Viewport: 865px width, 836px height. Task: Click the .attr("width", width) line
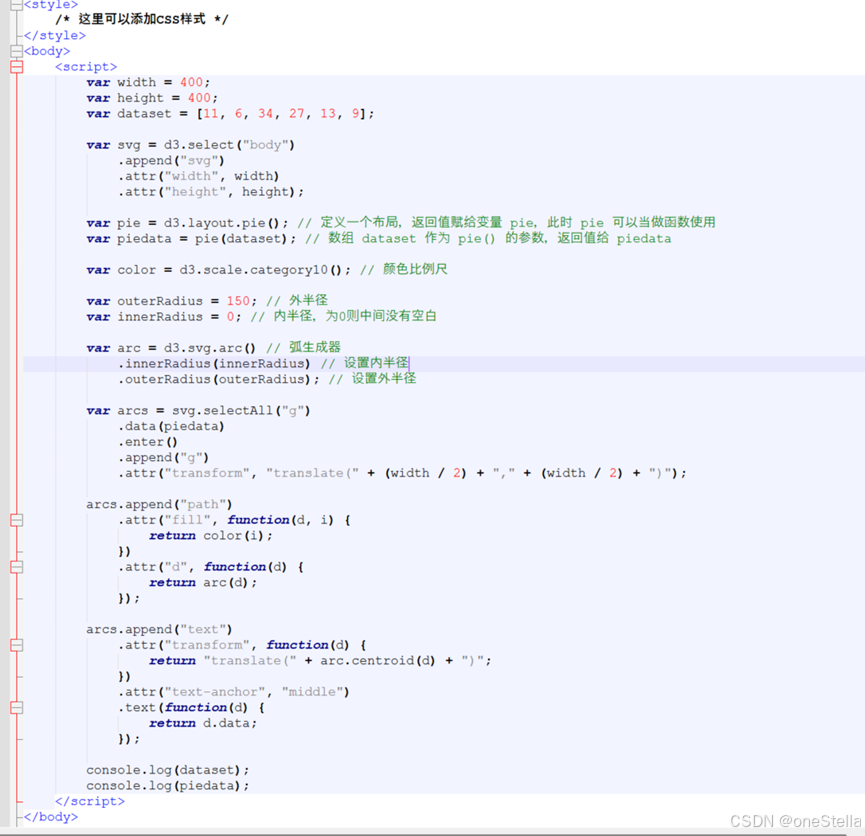(198, 177)
